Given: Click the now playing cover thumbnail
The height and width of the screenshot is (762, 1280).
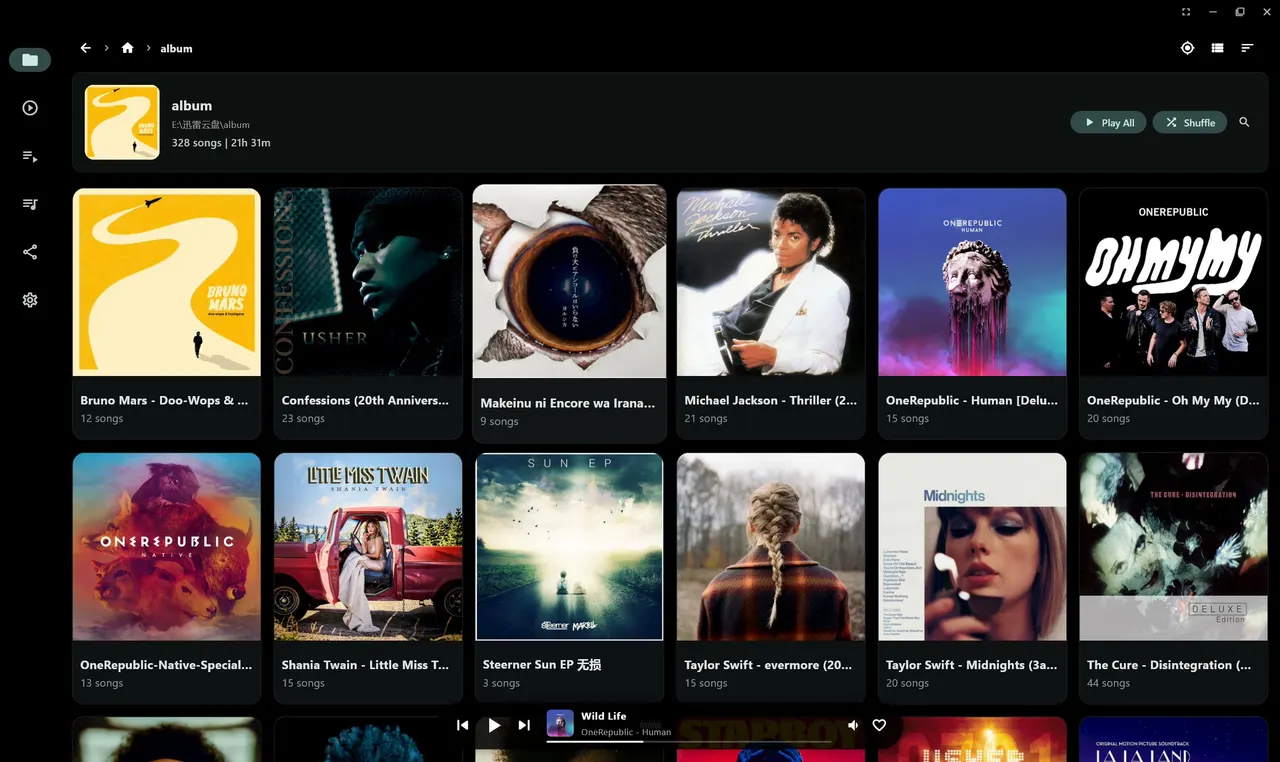Looking at the screenshot, I should [x=560, y=723].
